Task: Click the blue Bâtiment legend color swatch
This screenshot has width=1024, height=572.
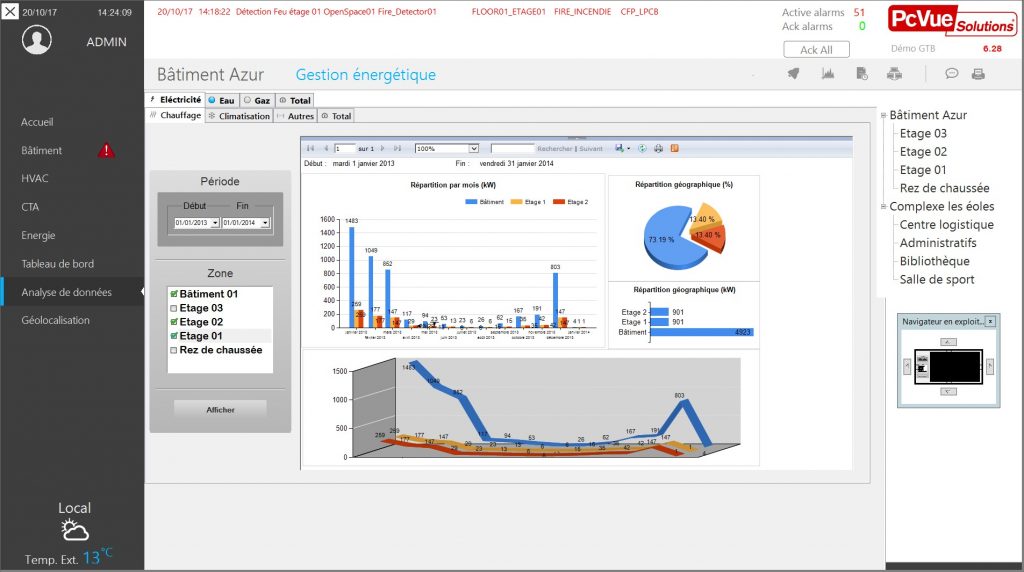Action: (472, 202)
